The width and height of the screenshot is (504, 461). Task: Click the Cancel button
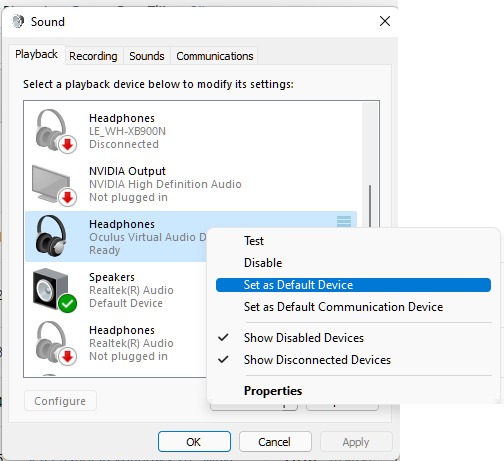pyautogui.click(x=275, y=442)
